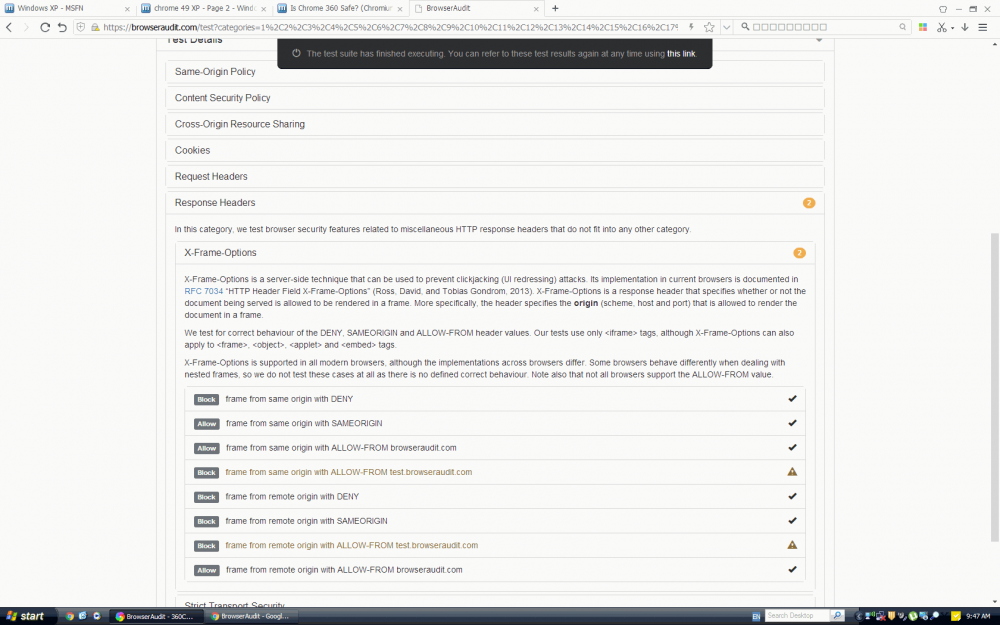Click the undo/restore closed tab icon
This screenshot has height=625, width=1000.
coord(62,27)
